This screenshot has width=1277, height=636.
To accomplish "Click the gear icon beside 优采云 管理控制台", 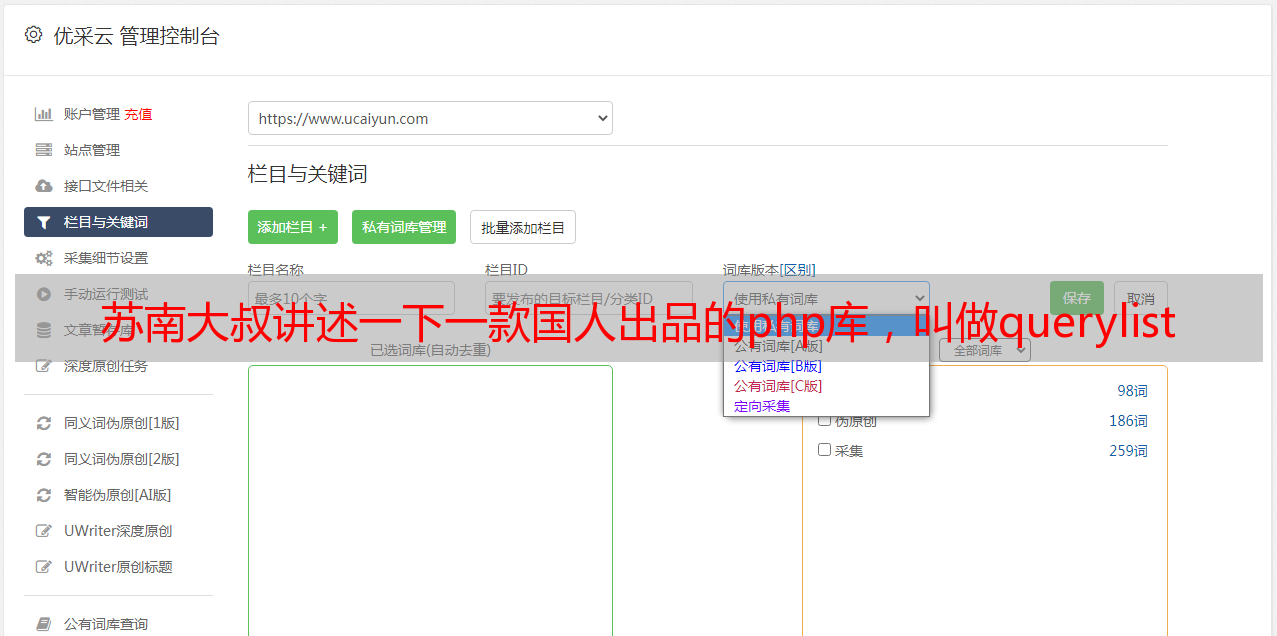I will [33, 35].
